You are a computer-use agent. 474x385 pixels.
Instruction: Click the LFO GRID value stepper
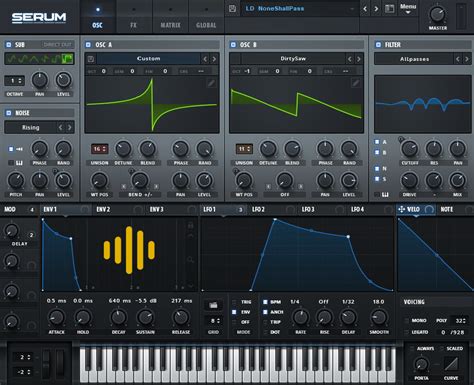coord(213,321)
